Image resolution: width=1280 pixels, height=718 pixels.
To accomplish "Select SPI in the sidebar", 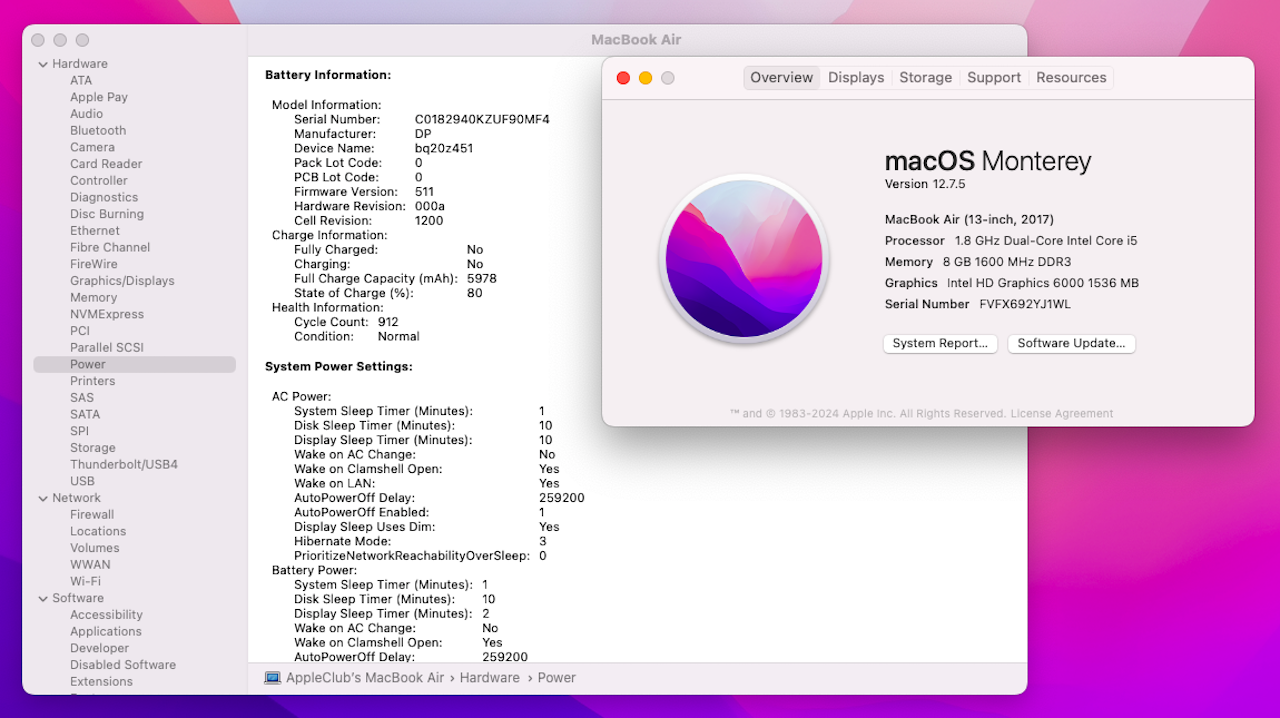I will 80,431.
